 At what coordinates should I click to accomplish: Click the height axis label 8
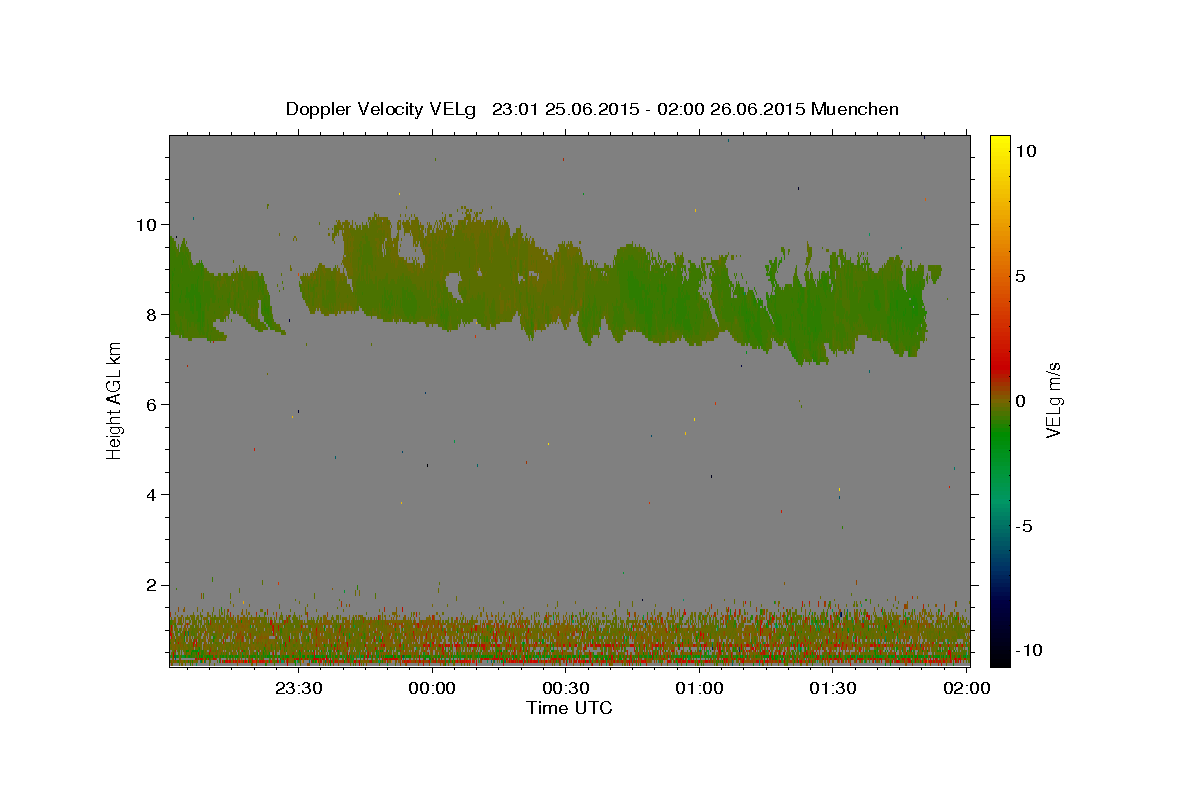(x=151, y=314)
